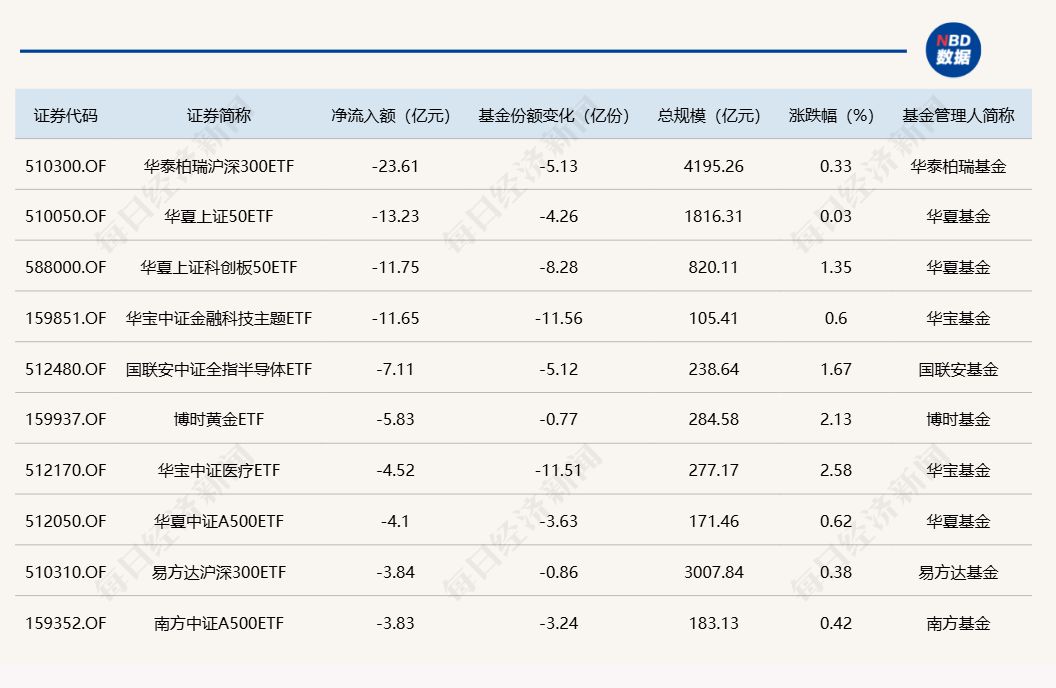Screen dimensions: 1056x688
Task: Select the 南方中证A500ETF fund name
Action: 219,623
